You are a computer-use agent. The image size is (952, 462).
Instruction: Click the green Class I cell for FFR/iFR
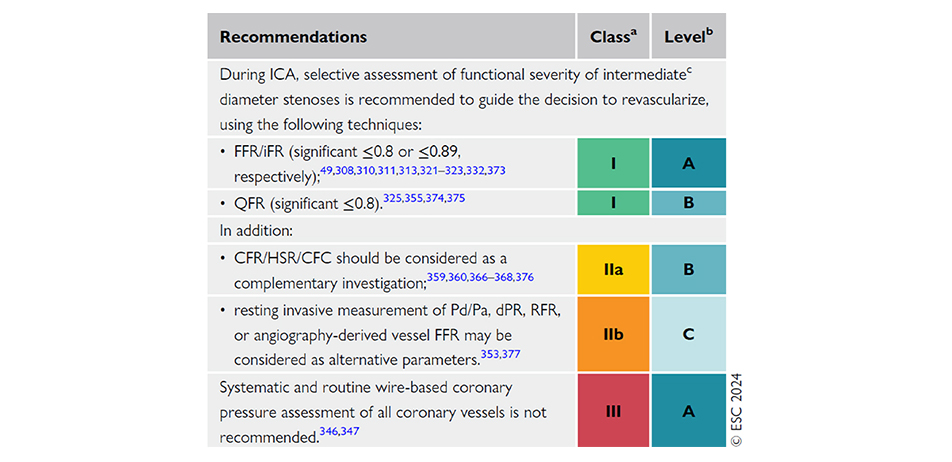[x=613, y=163]
